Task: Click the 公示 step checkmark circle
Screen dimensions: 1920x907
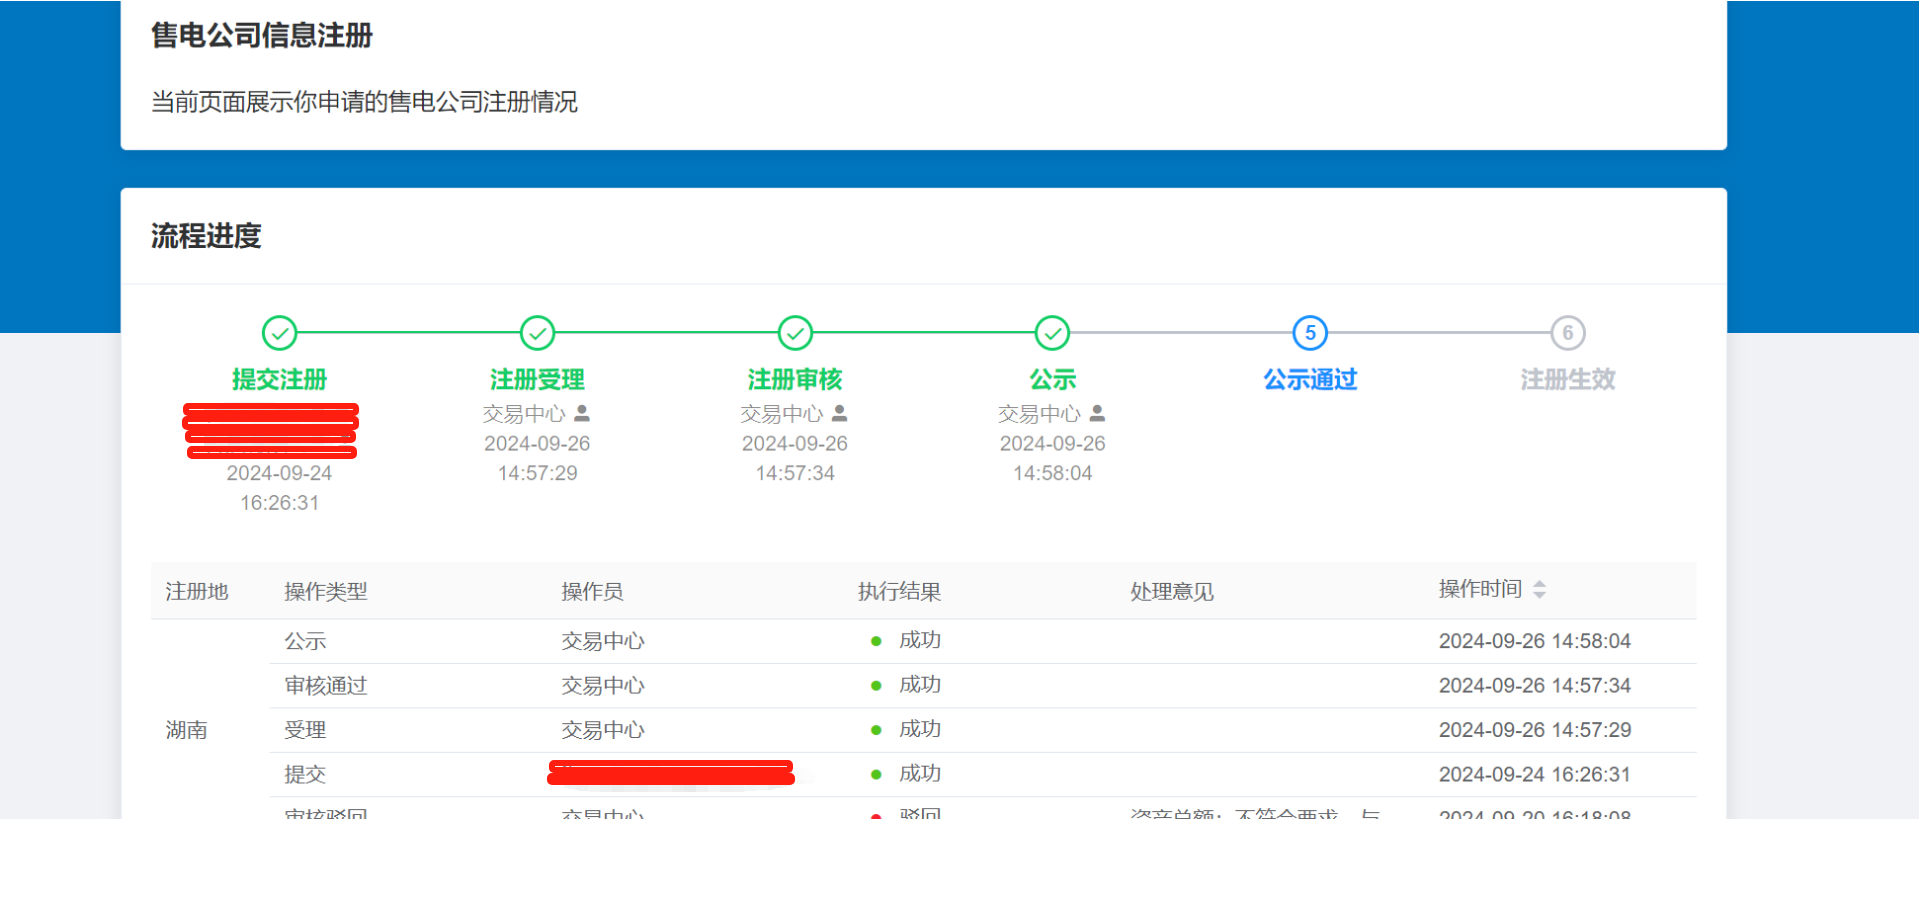Action: 1052,333
